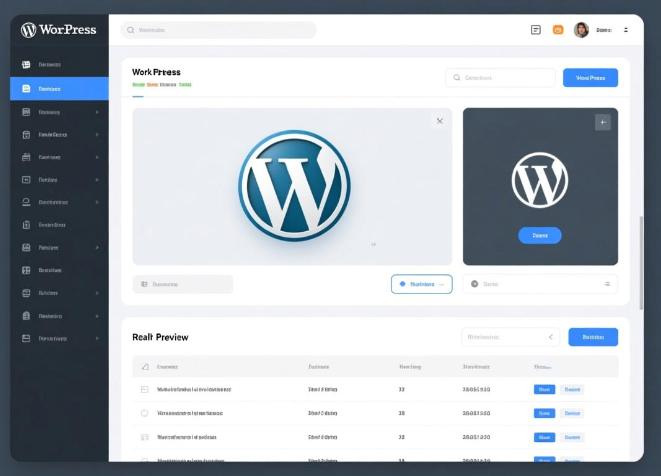Focus the top bar search field
This screenshot has height=476, width=661.
coord(218,30)
